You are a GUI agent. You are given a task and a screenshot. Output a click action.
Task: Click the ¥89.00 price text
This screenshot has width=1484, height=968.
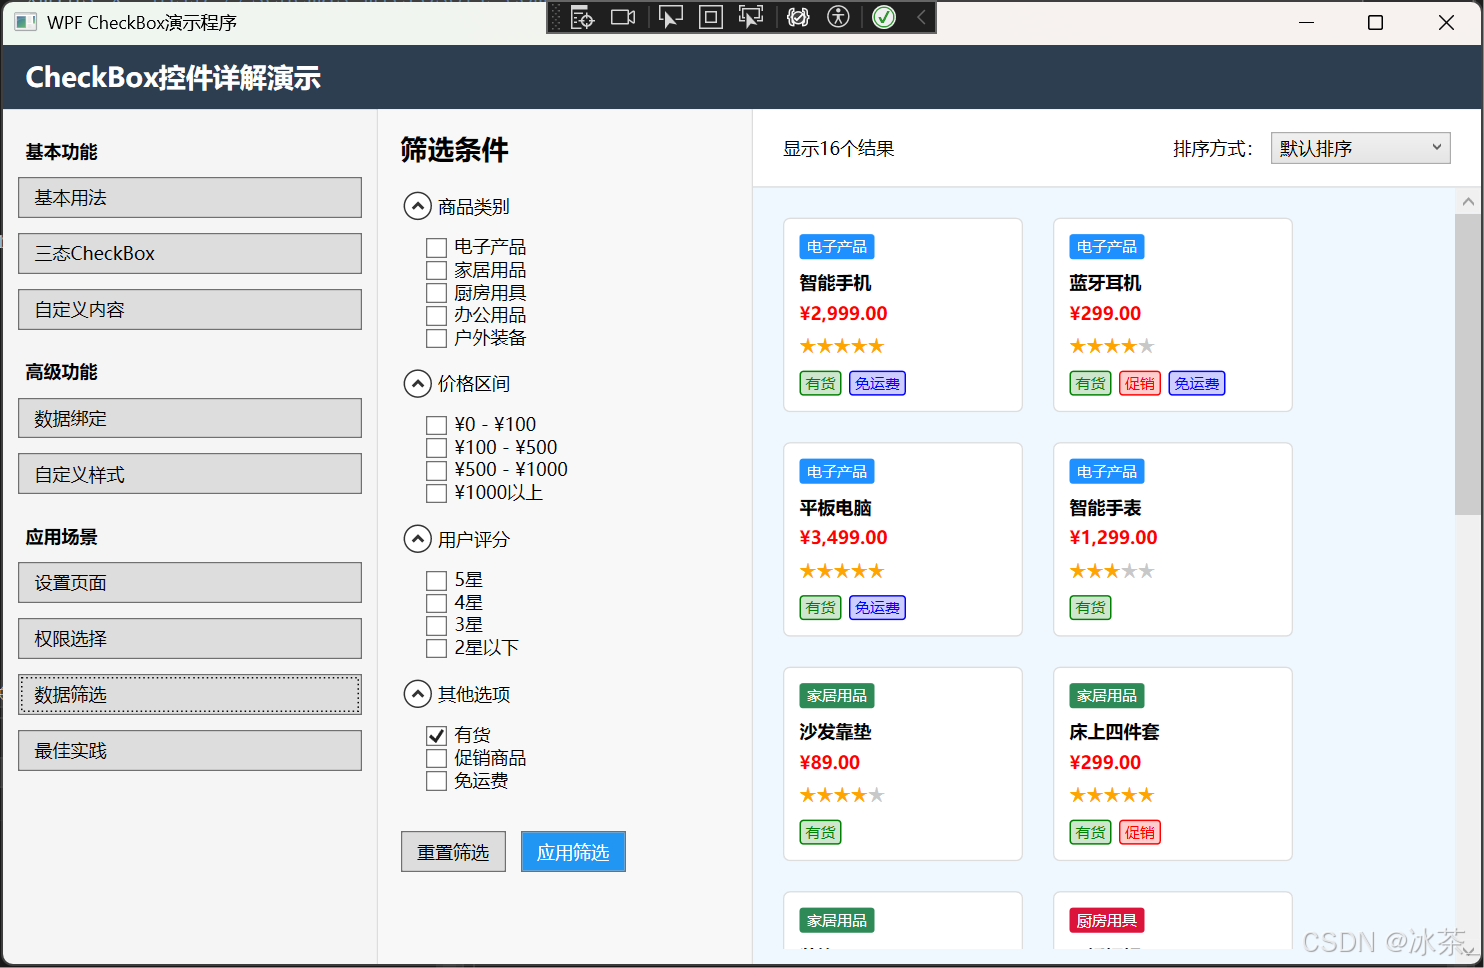click(829, 762)
